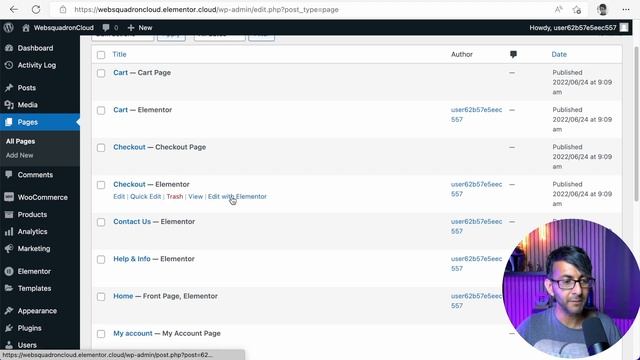
Task: Open the site lock info icon
Action: [x=63, y=9]
